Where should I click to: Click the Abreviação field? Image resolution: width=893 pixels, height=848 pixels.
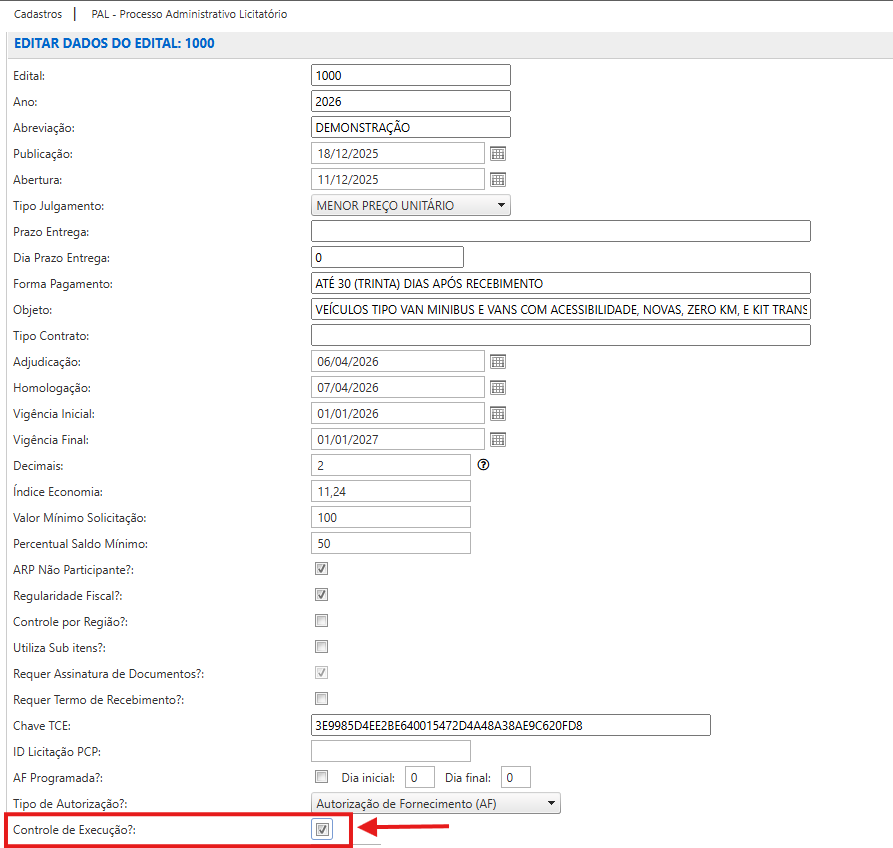(x=411, y=128)
